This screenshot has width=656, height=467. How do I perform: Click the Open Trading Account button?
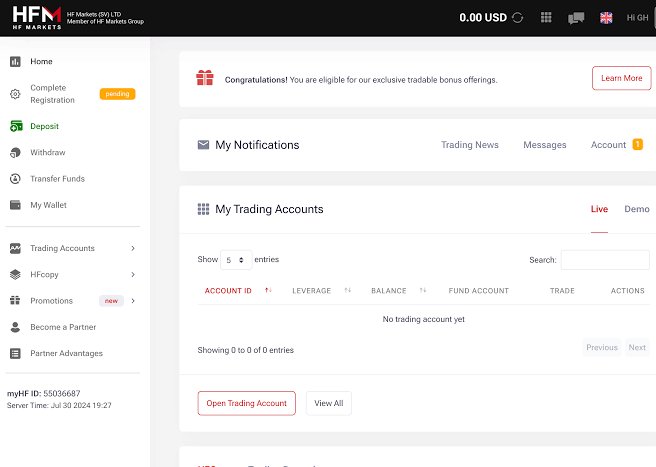(x=246, y=403)
